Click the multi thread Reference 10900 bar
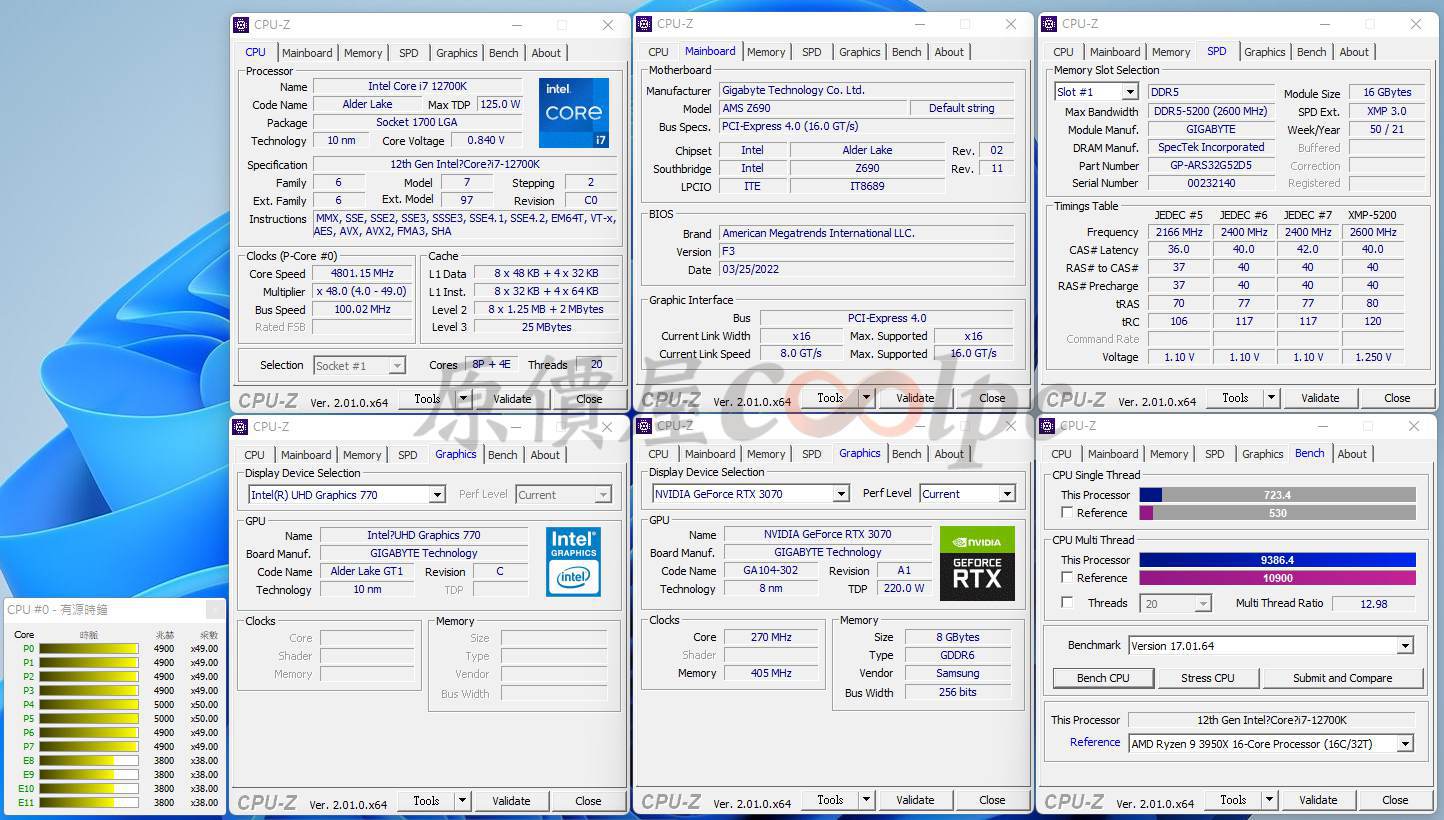Screen dimensions: 1444x820 [1277, 578]
